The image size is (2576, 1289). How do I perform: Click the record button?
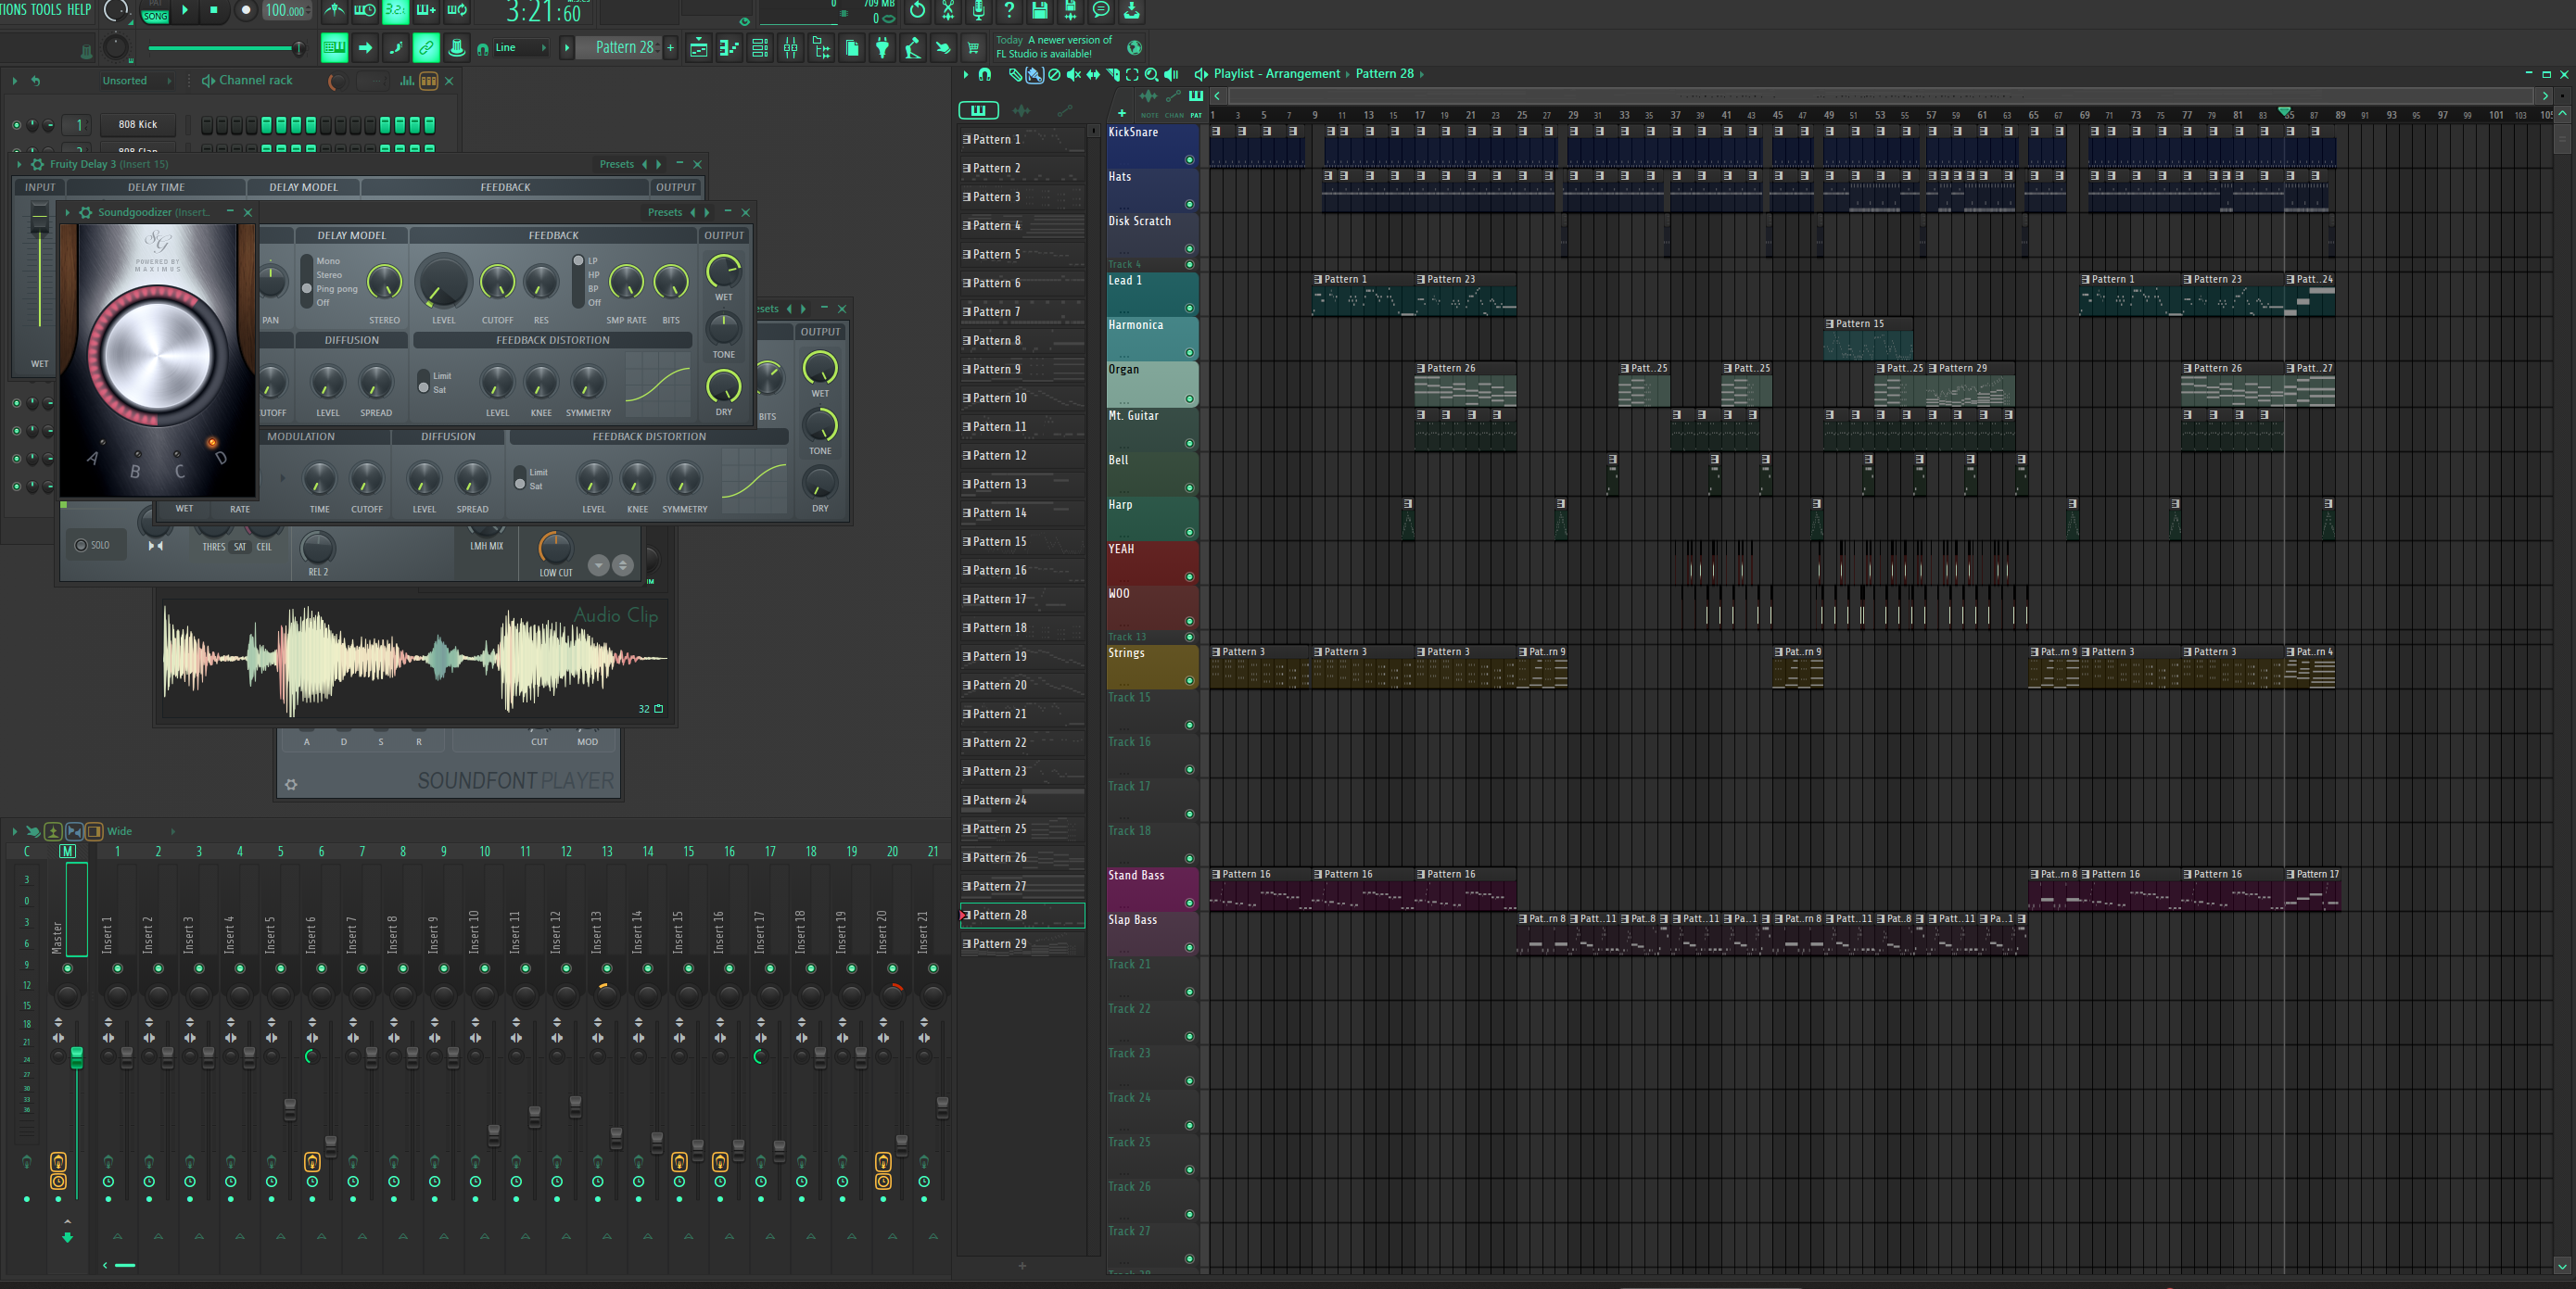[246, 10]
